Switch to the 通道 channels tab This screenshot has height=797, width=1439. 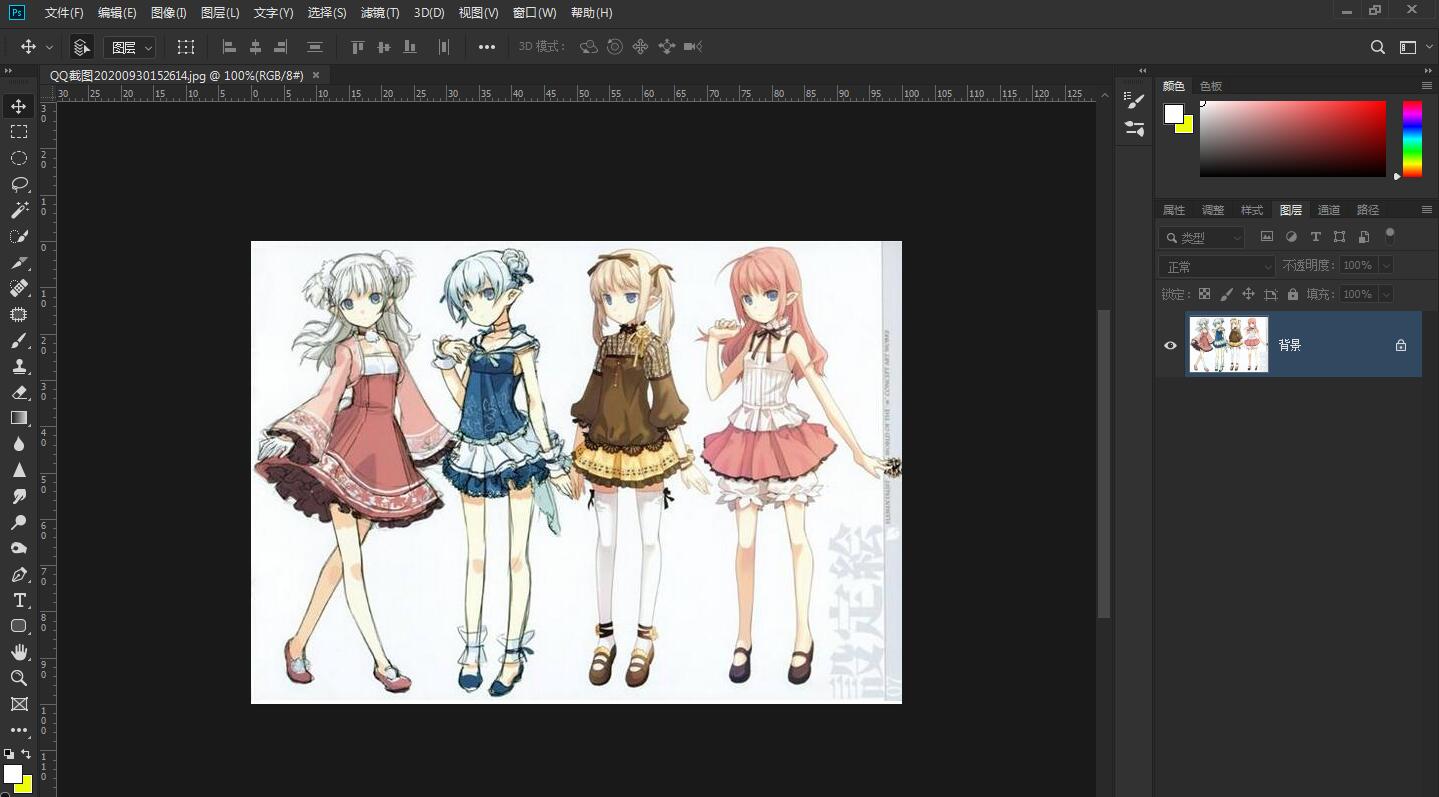pyautogui.click(x=1328, y=210)
